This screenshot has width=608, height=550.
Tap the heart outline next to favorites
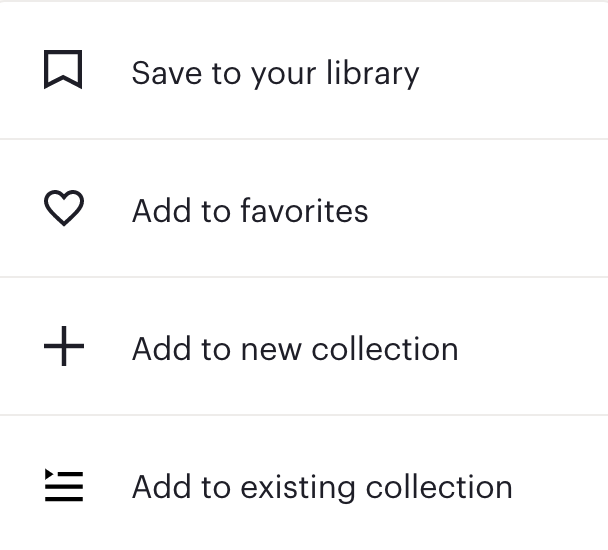[64, 208]
